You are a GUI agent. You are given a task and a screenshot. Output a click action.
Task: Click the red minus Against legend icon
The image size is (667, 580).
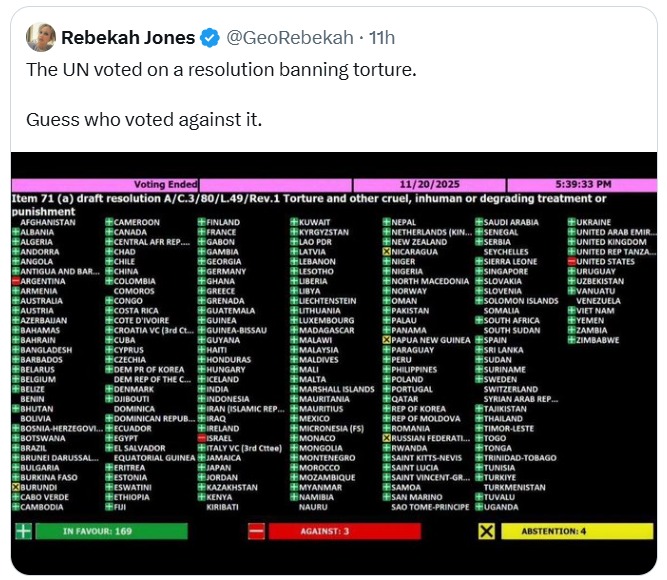click(x=256, y=531)
